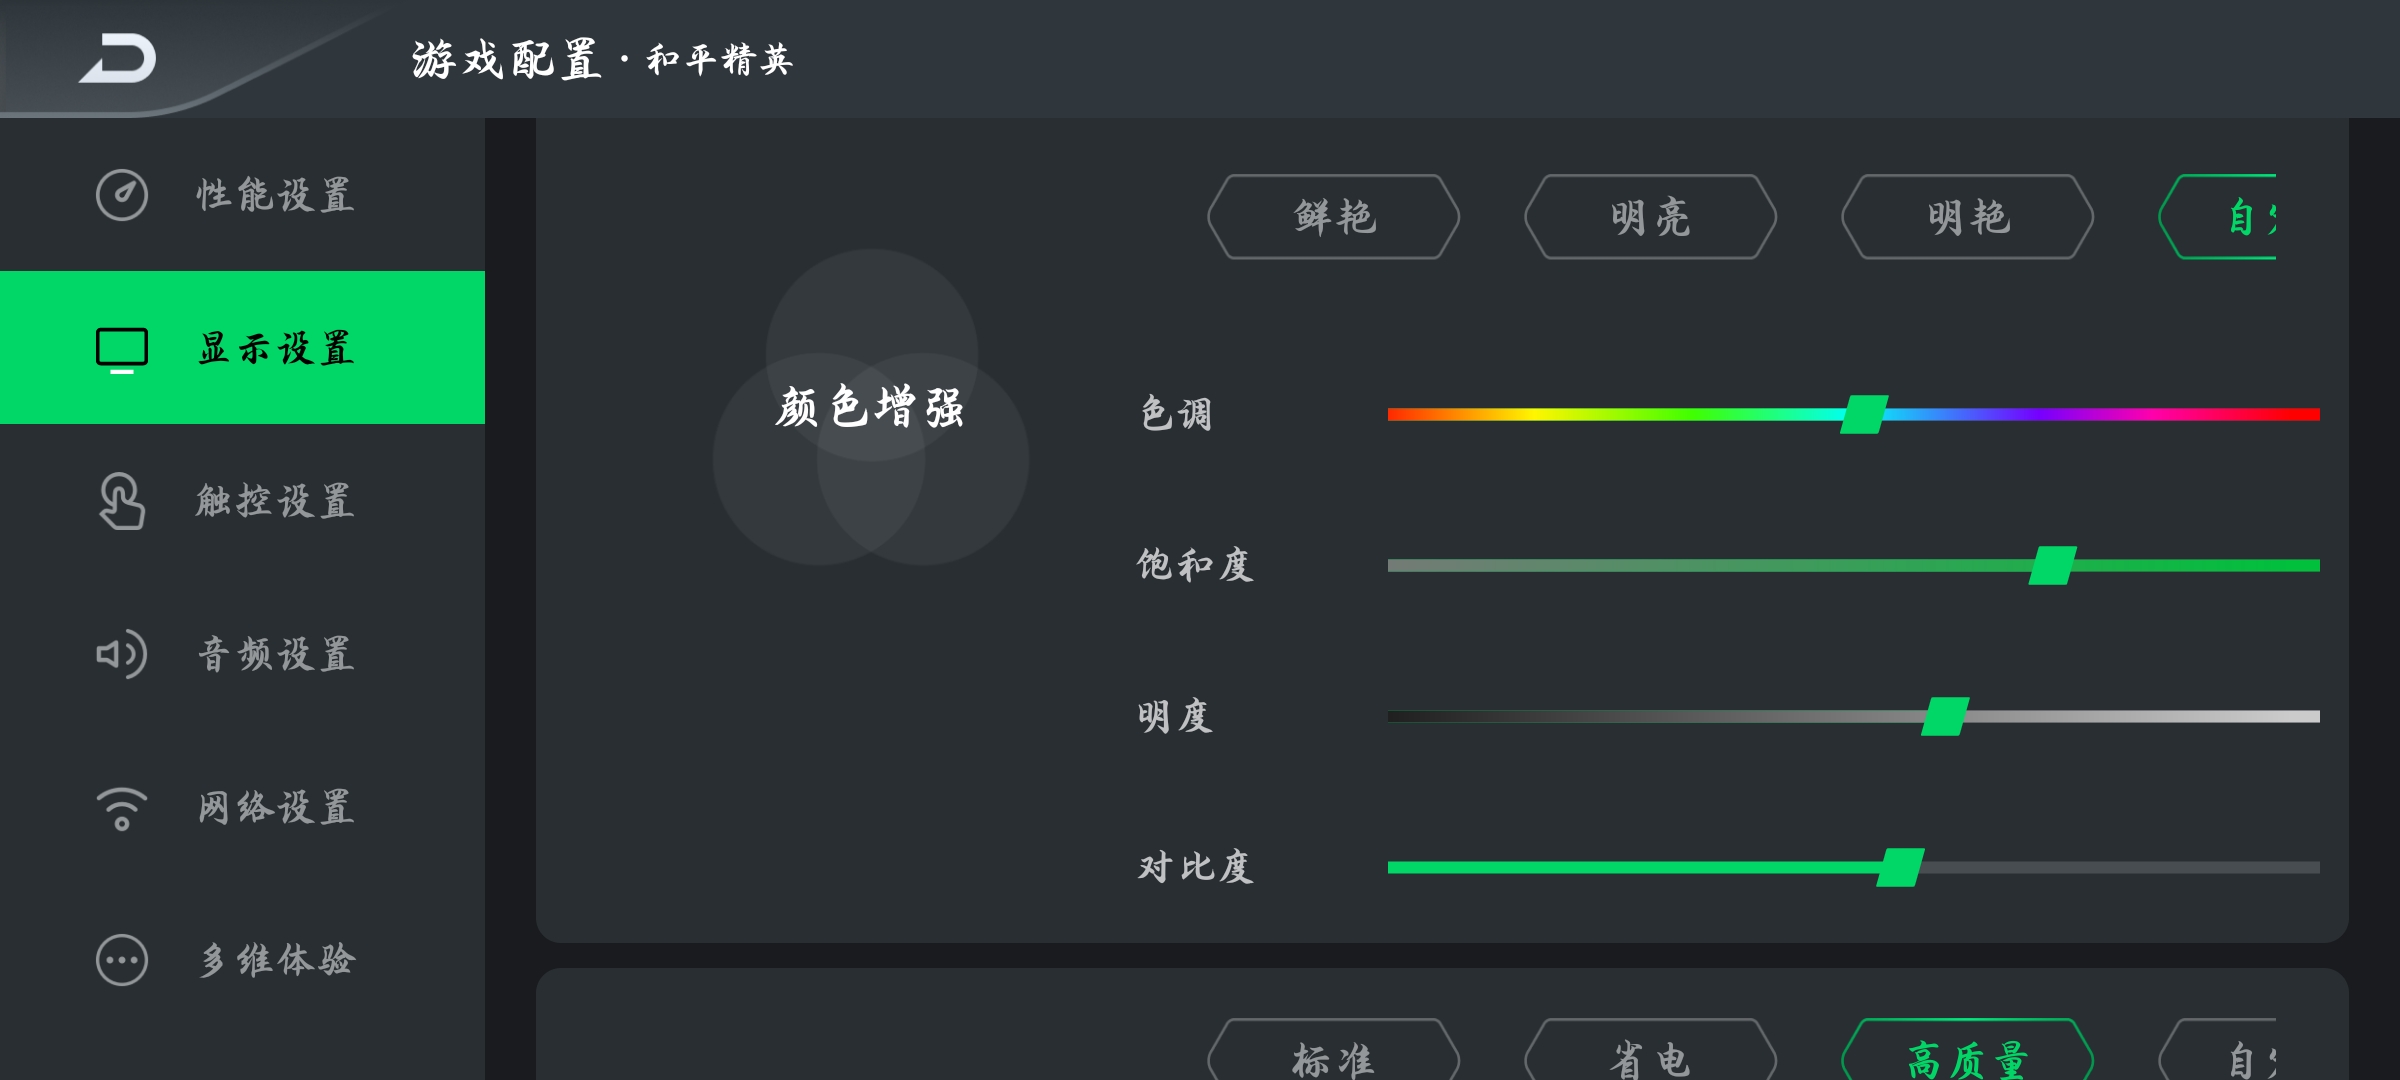Viewport: 2400px width, 1080px height.
Task: Click the 对比度 slider handle
Action: click(1901, 867)
